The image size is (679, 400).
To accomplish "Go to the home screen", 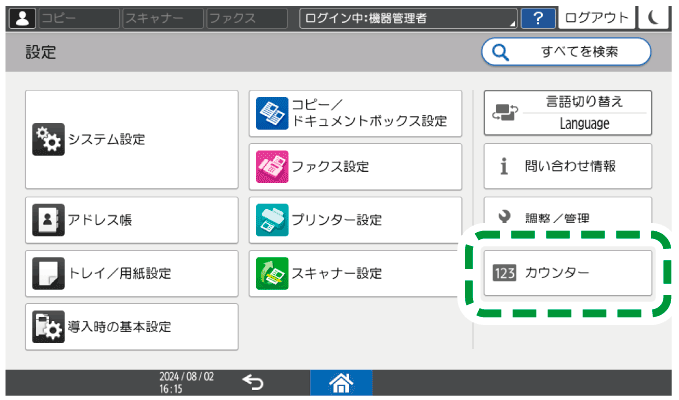I will coord(341,383).
